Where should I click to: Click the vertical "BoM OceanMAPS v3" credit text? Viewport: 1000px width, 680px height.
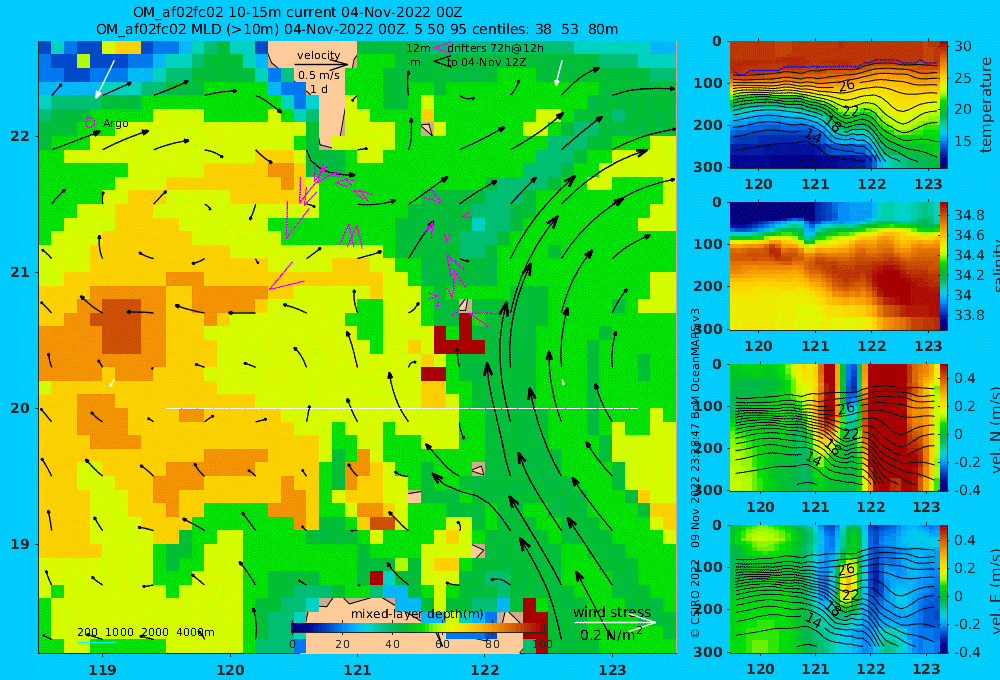(x=696, y=364)
